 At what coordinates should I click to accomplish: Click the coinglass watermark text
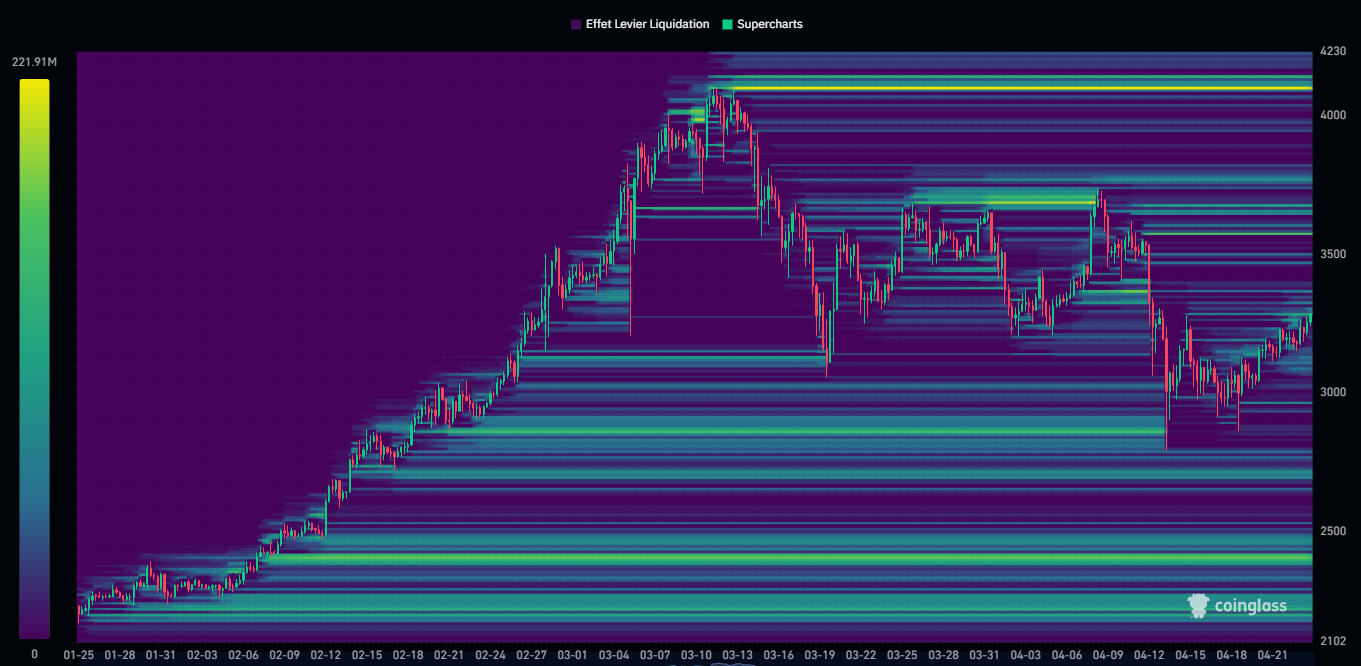tap(1250, 605)
